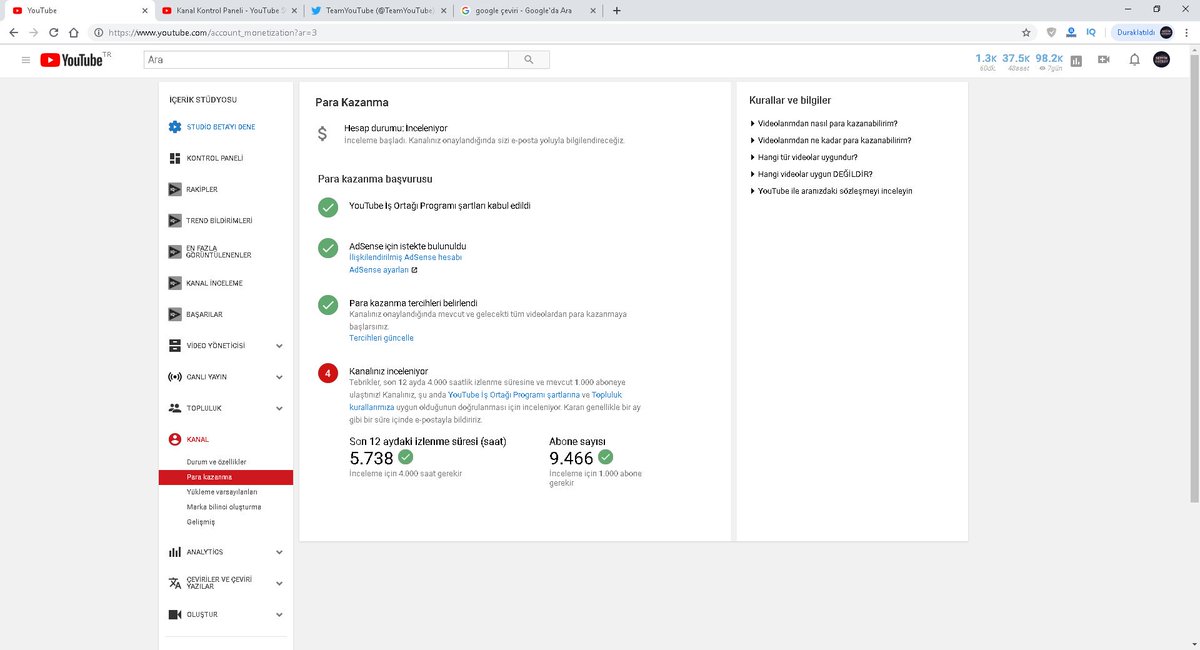Image resolution: width=1200 pixels, height=650 pixels.
Task: Switch to the TeamYouTube Twitter tab
Action: pyautogui.click(x=377, y=10)
